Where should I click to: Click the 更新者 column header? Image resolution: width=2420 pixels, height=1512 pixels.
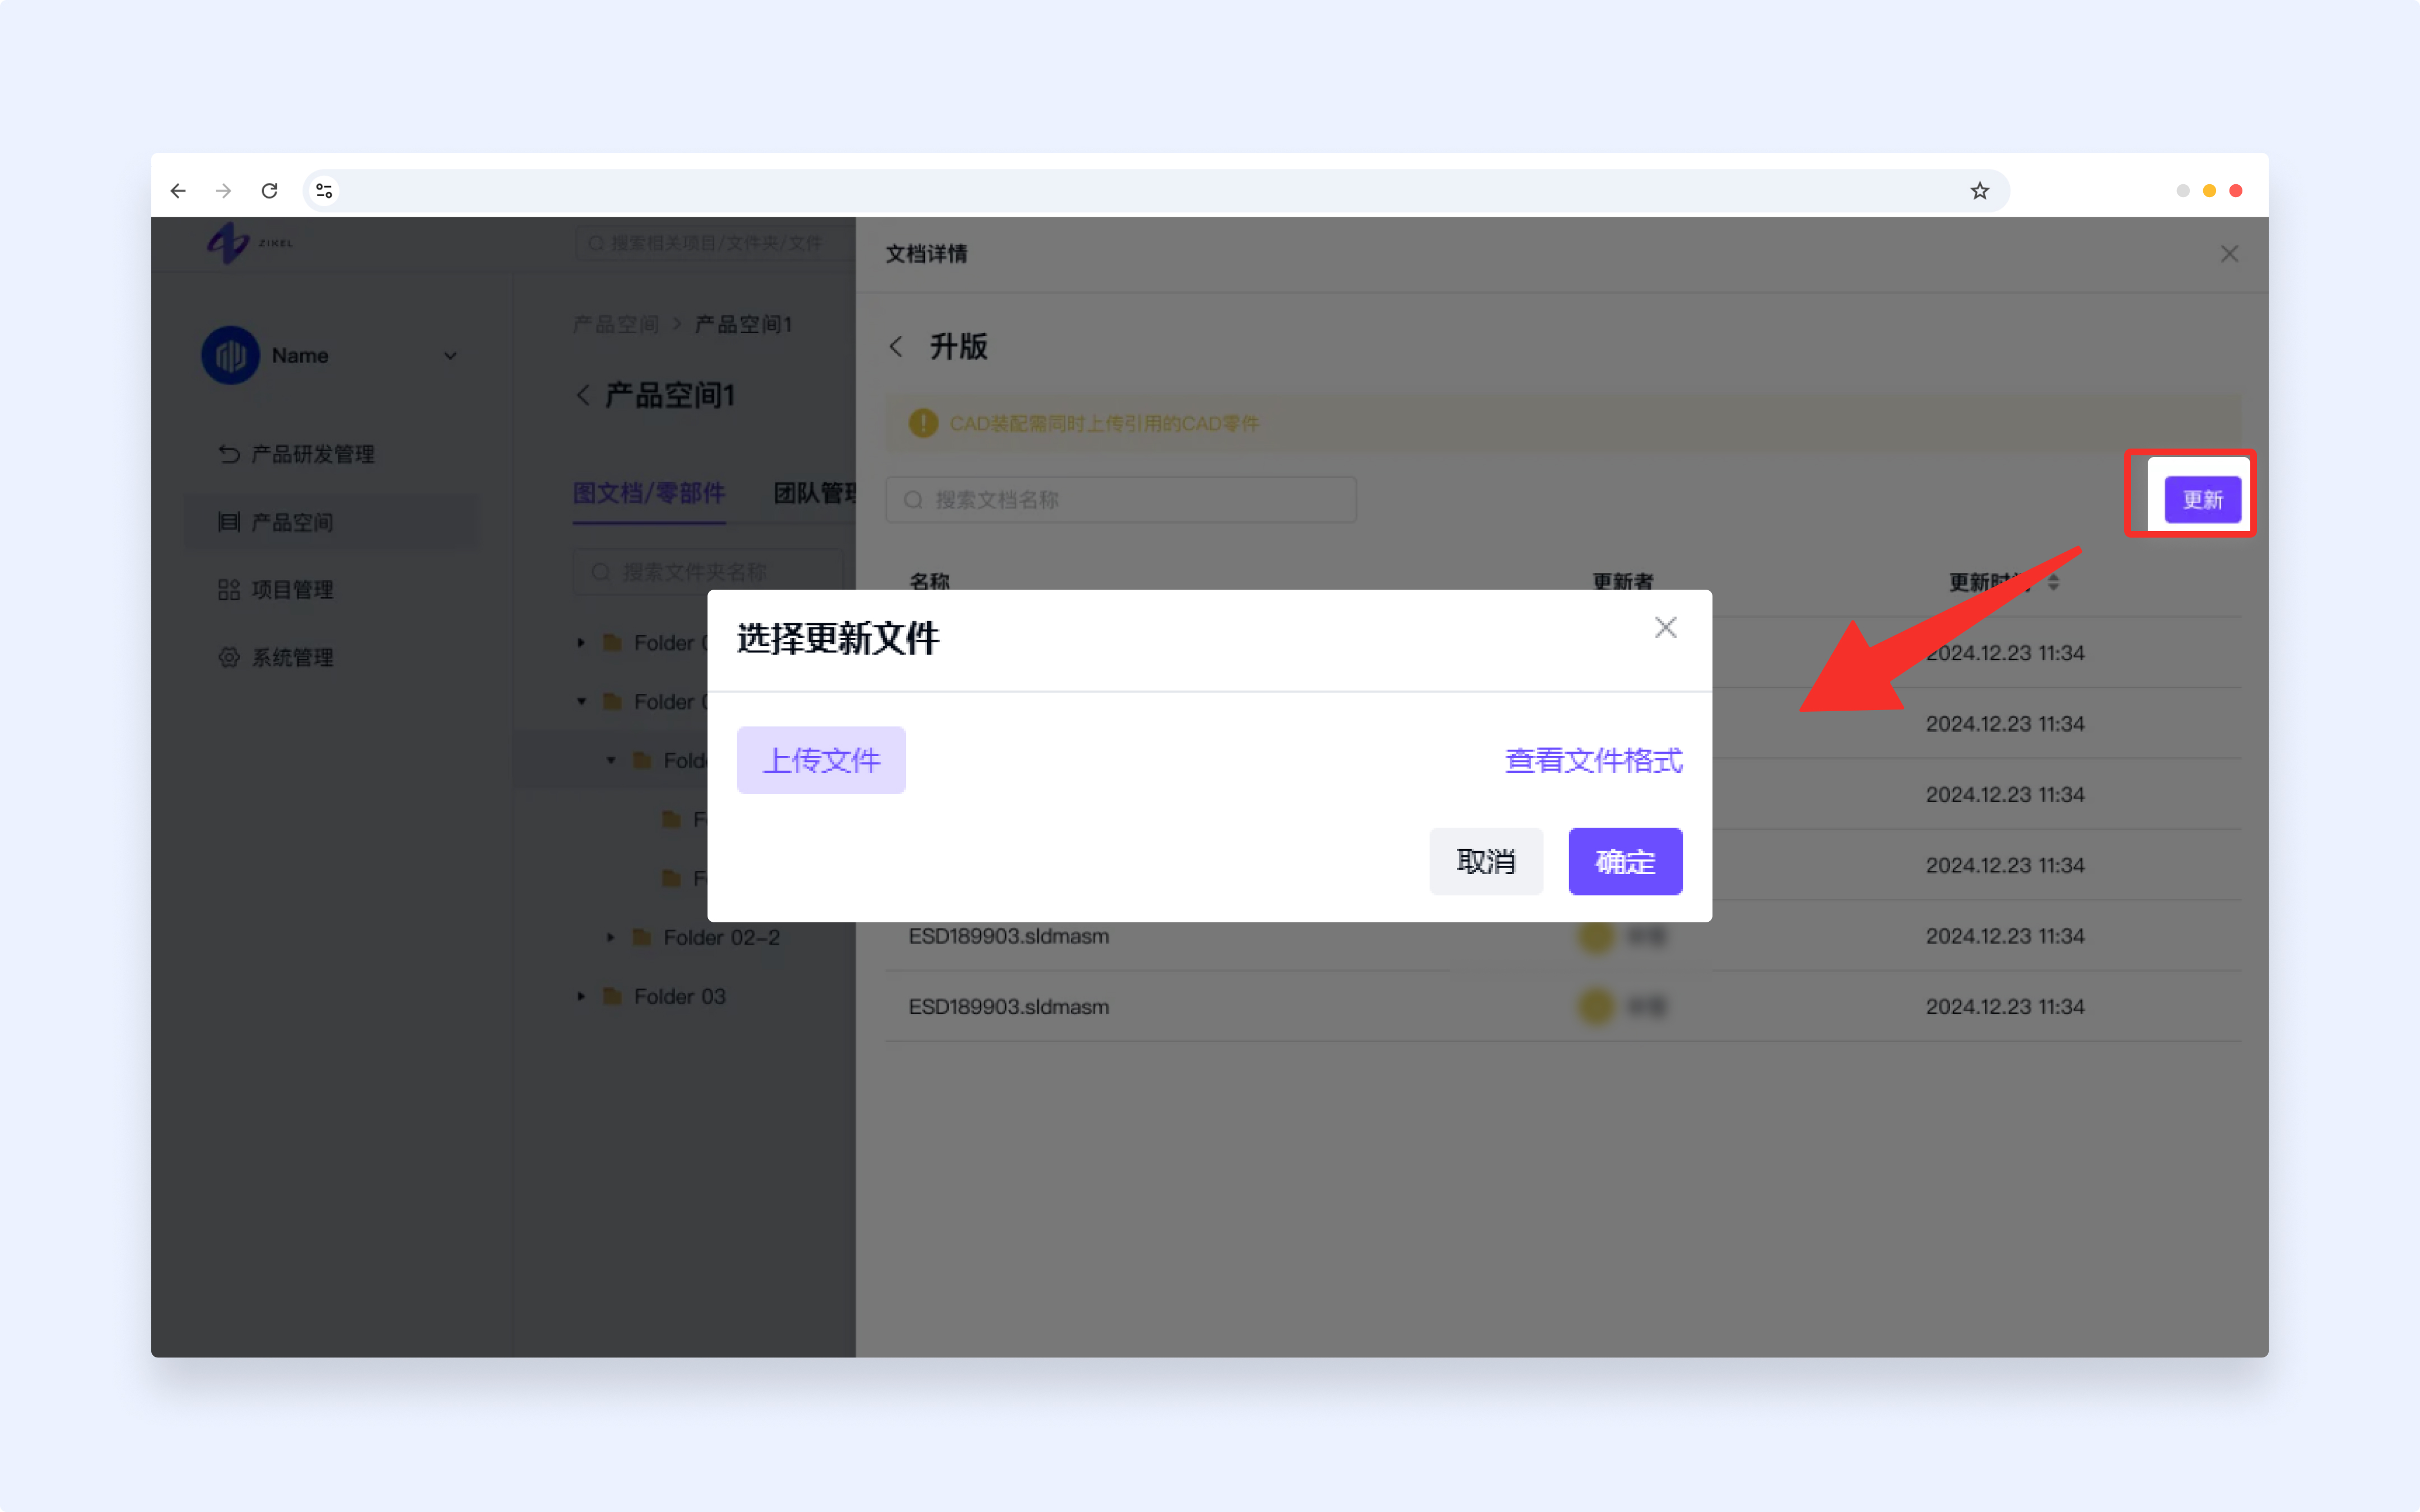pos(1623,582)
